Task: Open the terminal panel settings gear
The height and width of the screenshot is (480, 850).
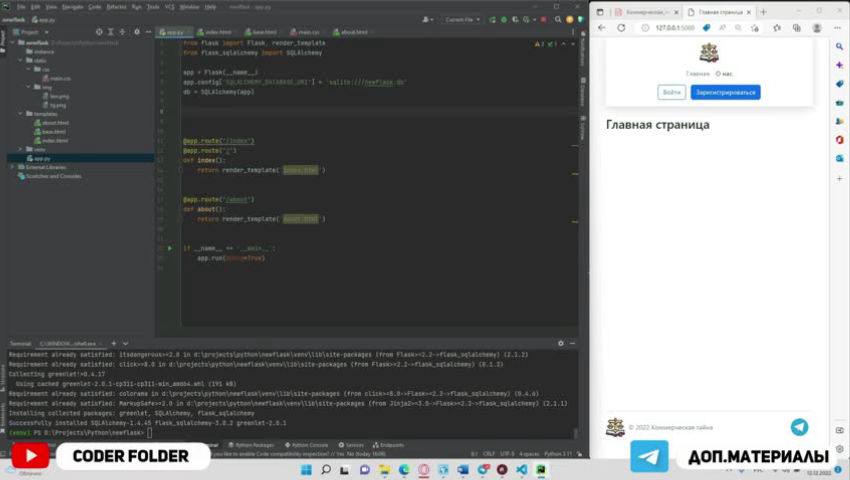Action: coord(561,343)
